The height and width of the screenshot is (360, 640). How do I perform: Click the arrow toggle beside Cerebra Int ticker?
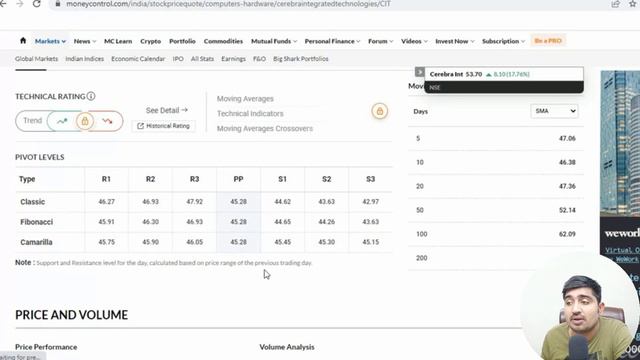(x=420, y=72)
